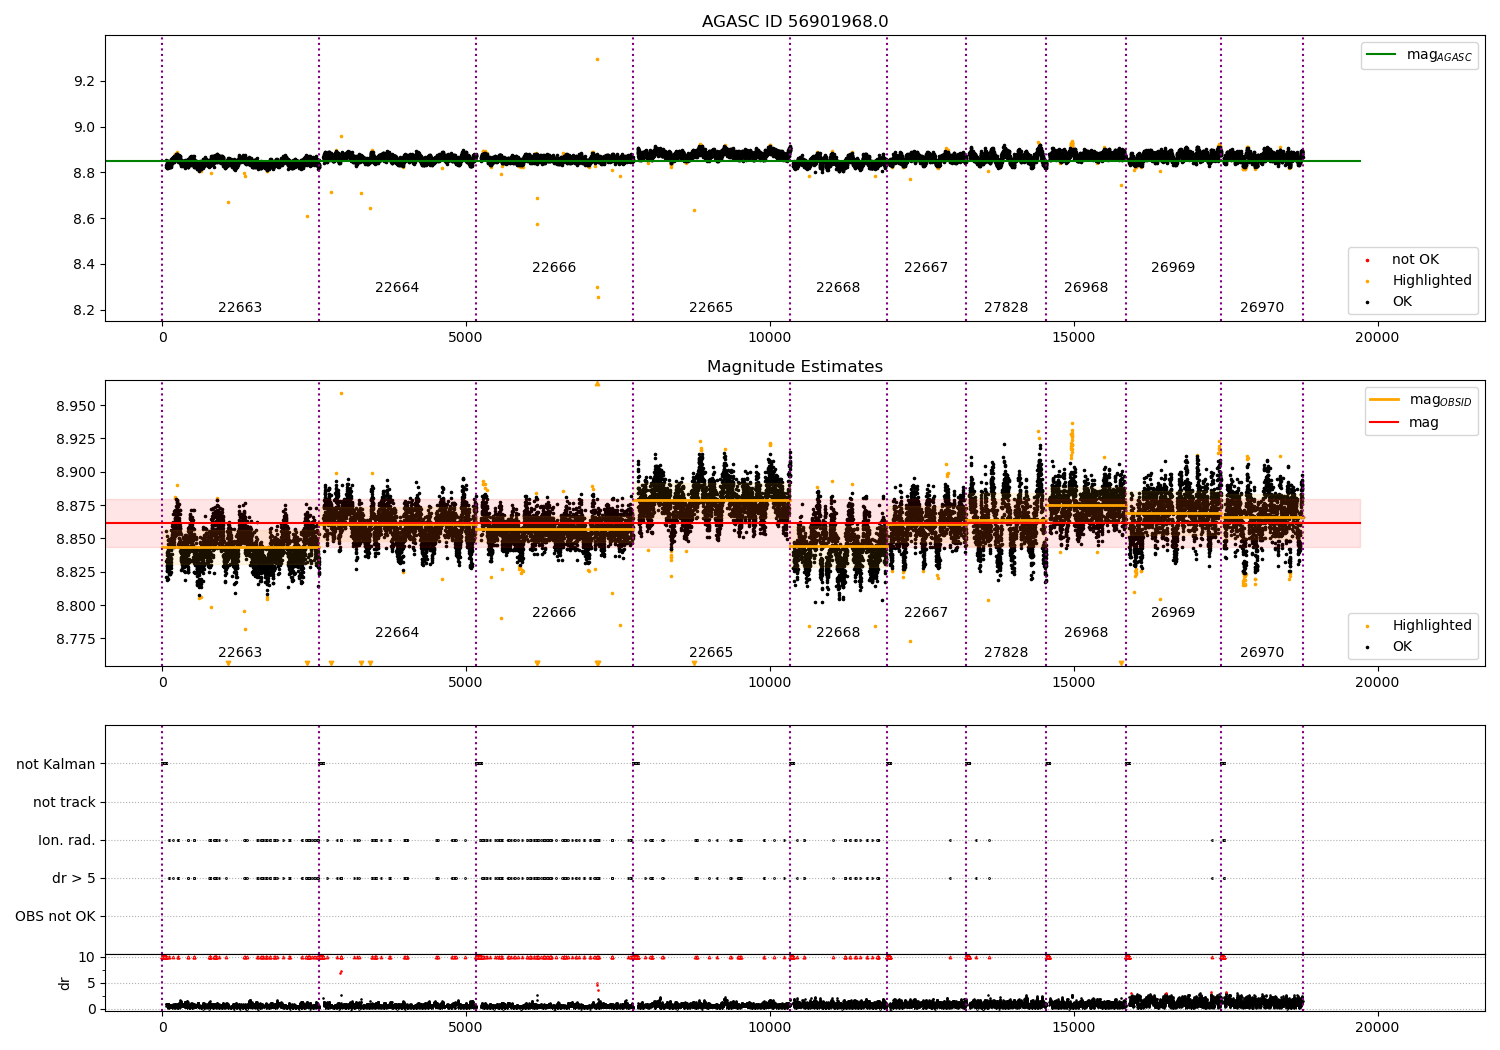Click 'Highlighted' legend entry in the middle plot

(x=1432, y=626)
